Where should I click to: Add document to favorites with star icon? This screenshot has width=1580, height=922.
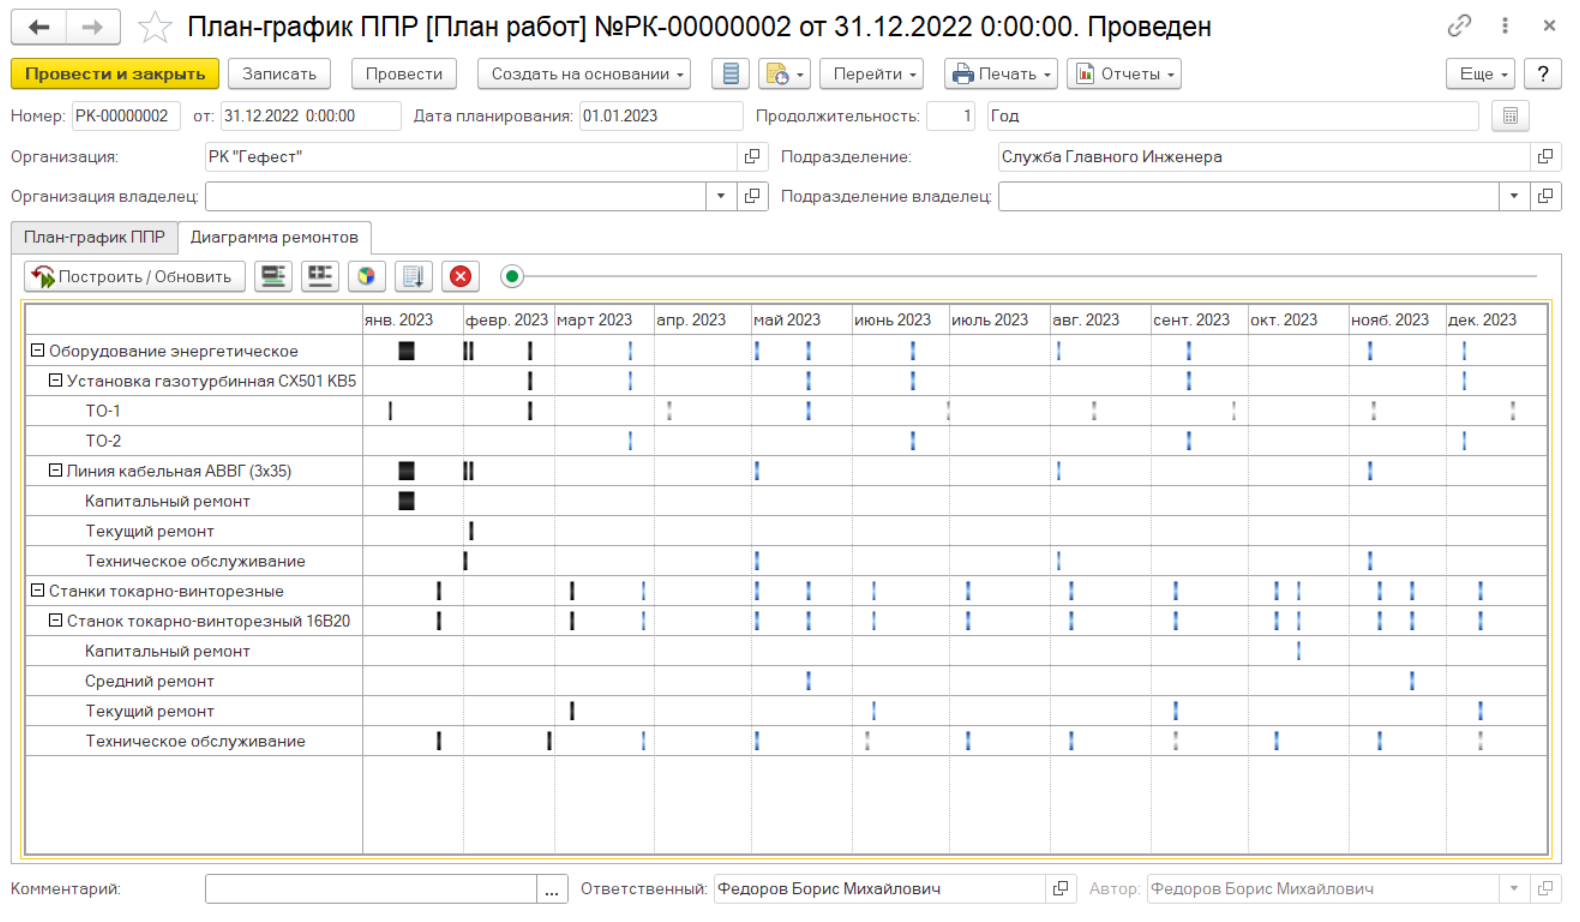154,27
